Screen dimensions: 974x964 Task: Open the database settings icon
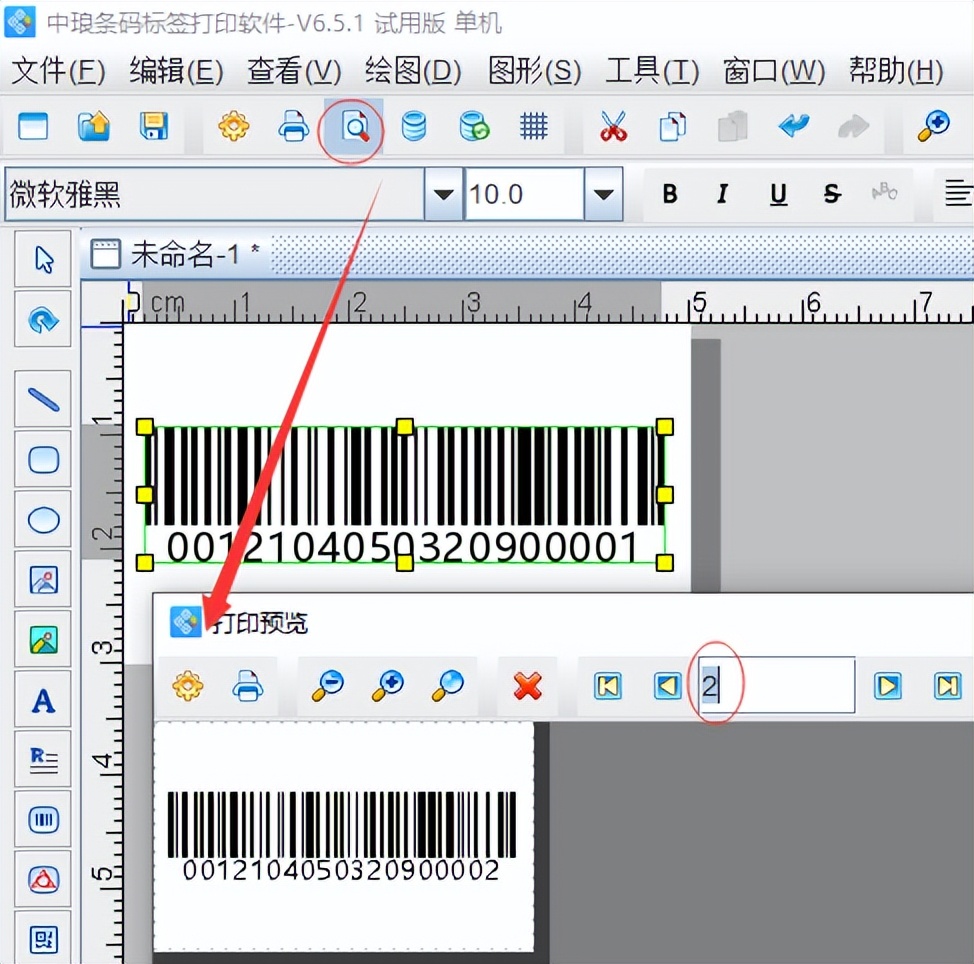pyautogui.click(x=414, y=127)
